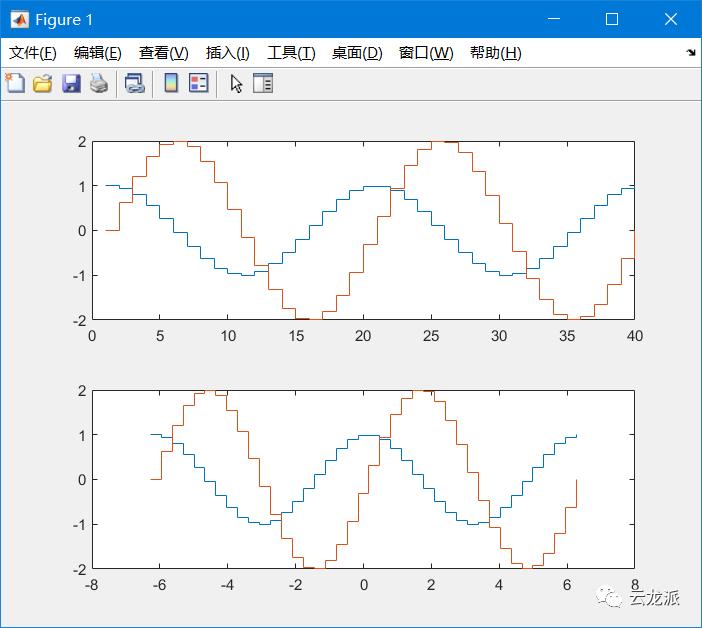Open the 查看(V) menu
This screenshot has height=628, width=702.
(x=163, y=53)
